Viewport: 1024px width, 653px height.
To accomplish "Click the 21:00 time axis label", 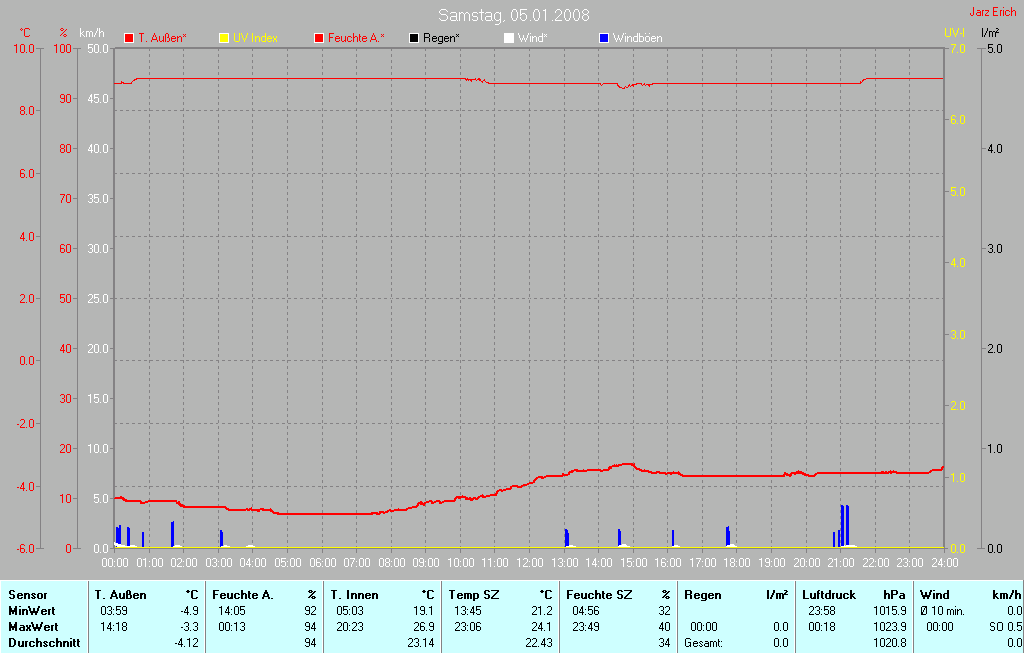I will pyautogui.click(x=841, y=563).
